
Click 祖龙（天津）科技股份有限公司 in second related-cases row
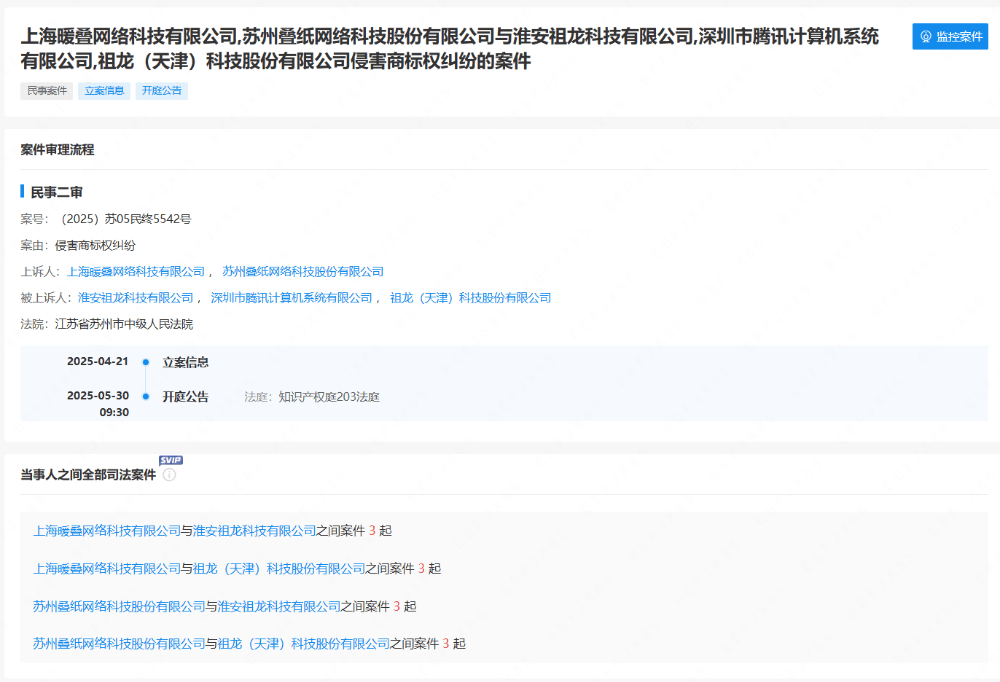click(x=279, y=569)
